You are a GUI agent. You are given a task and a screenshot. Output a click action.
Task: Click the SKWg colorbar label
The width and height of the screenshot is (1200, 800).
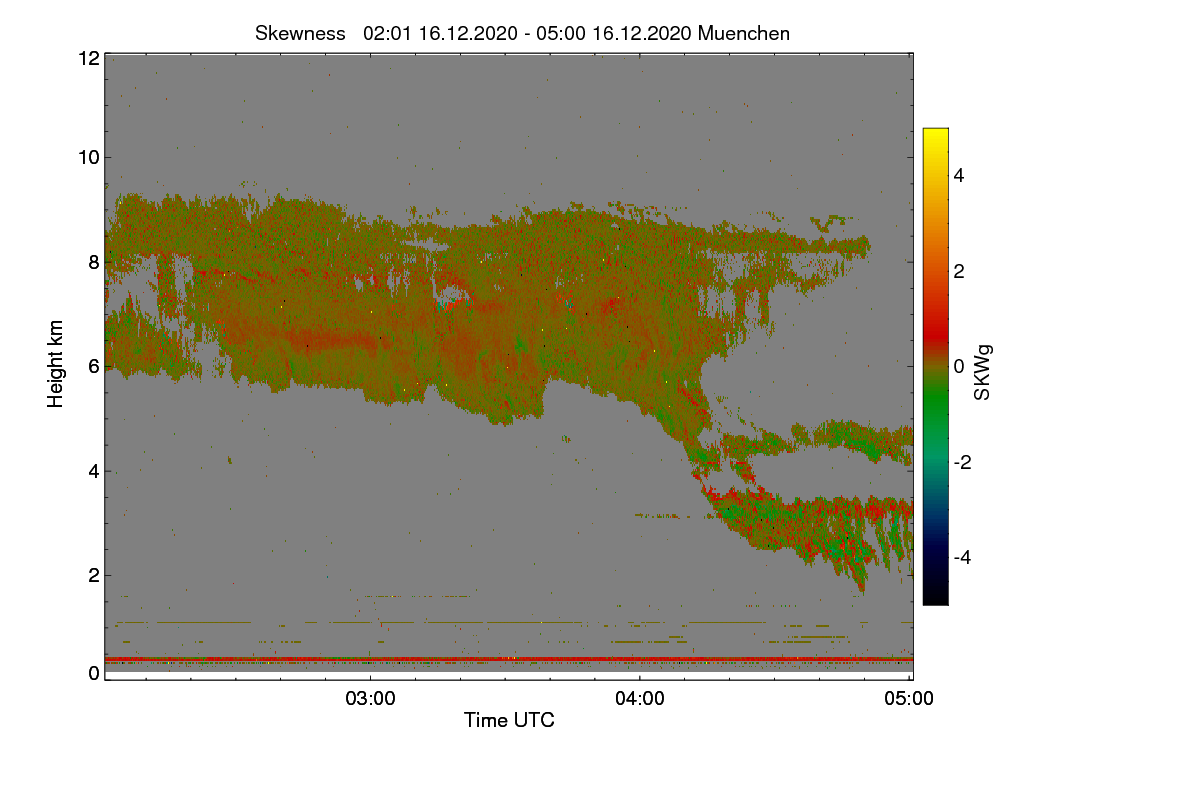tap(983, 373)
